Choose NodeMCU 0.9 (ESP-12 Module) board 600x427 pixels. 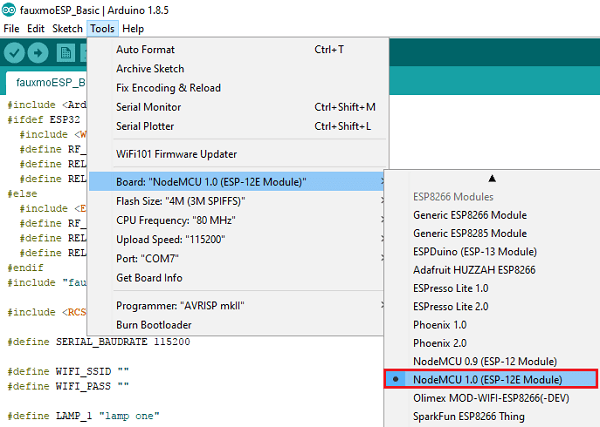coord(485,360)
